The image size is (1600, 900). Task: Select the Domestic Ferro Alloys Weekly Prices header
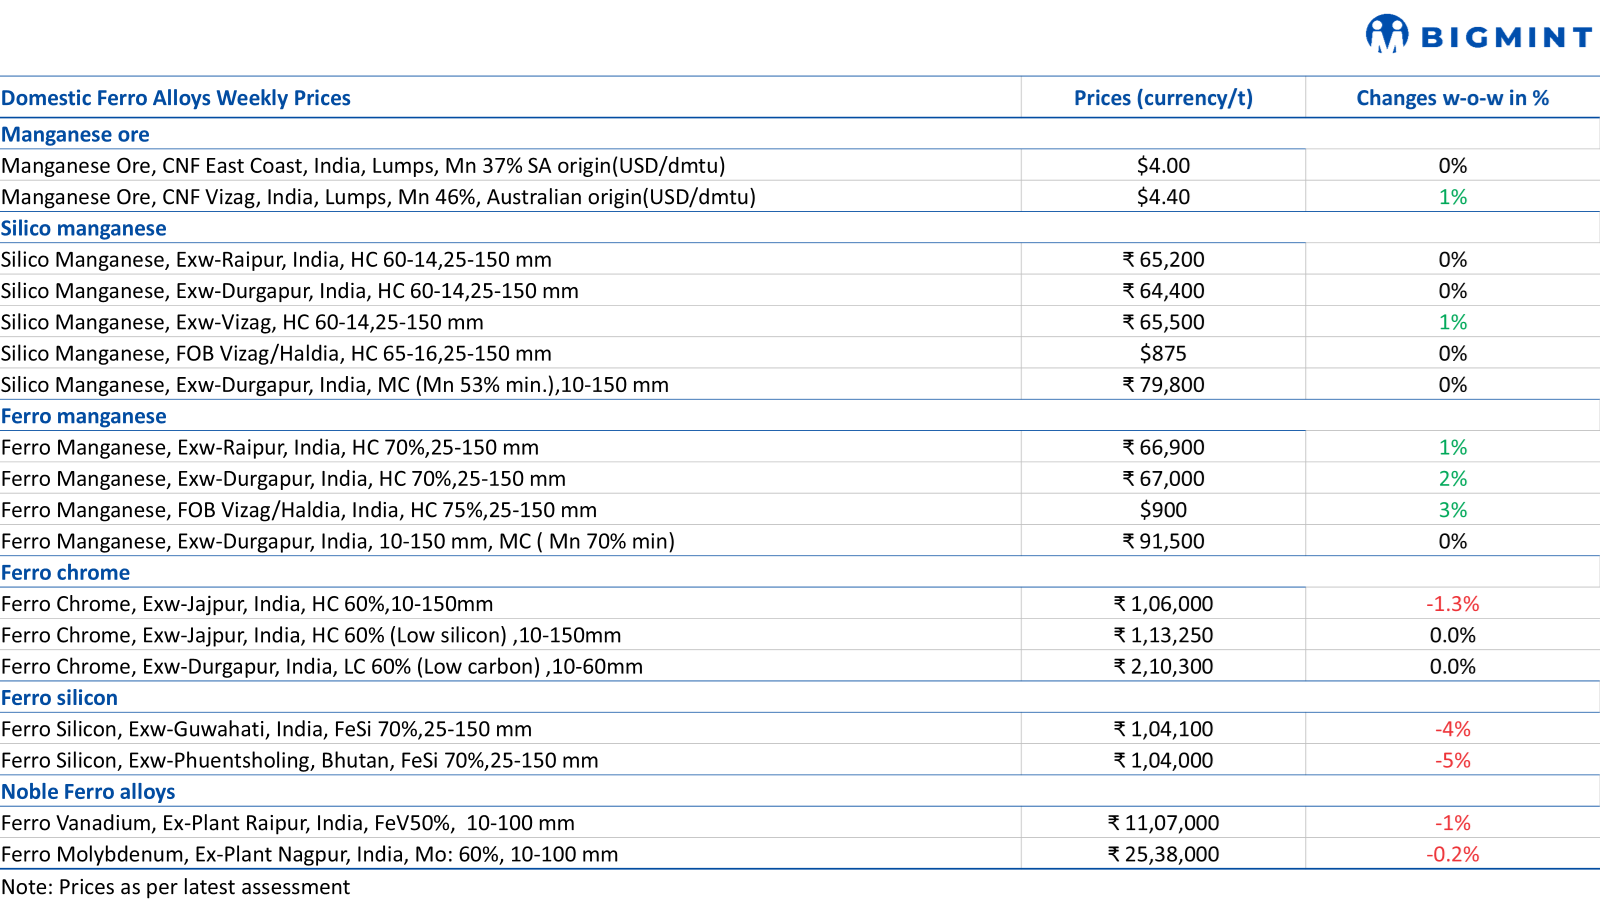click(176, 98)
